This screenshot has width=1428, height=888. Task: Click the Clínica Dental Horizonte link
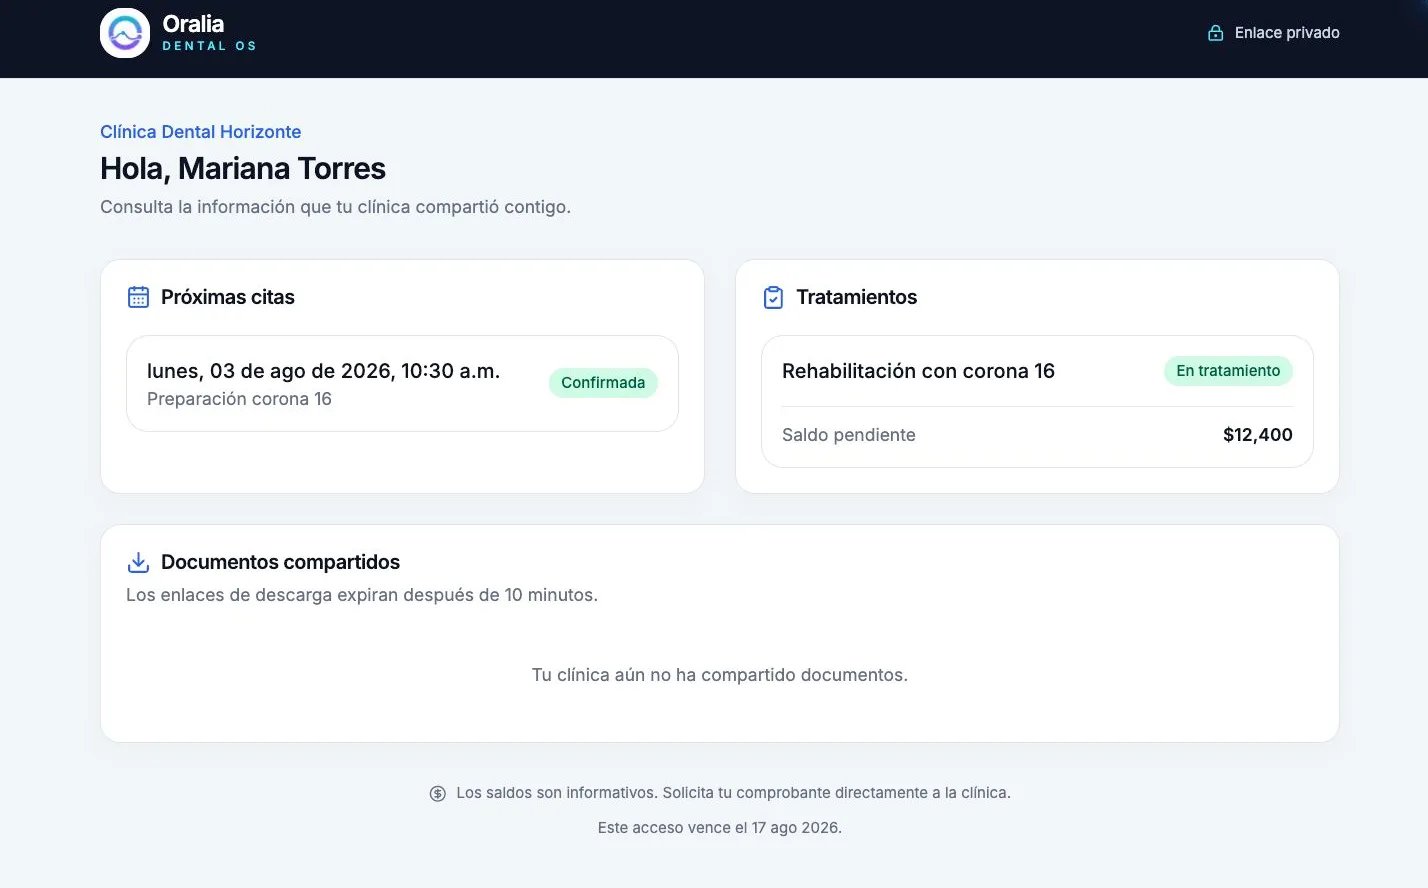pos(200,132)
